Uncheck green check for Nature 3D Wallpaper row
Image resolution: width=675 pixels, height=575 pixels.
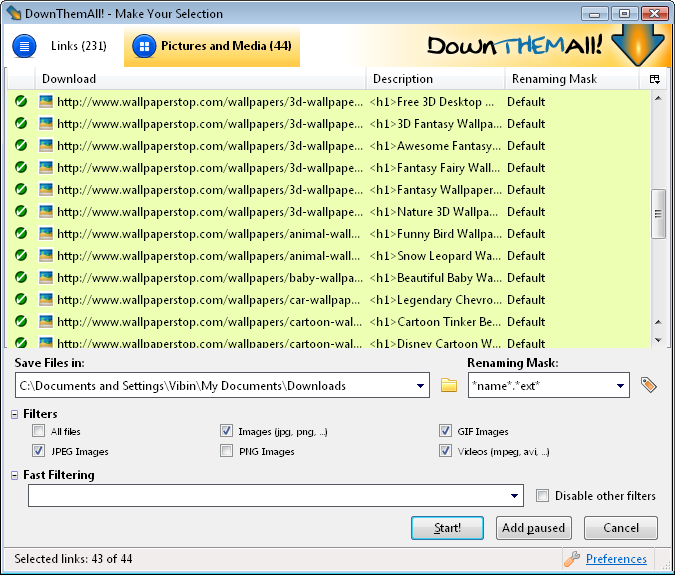click(x=21, y=211)
